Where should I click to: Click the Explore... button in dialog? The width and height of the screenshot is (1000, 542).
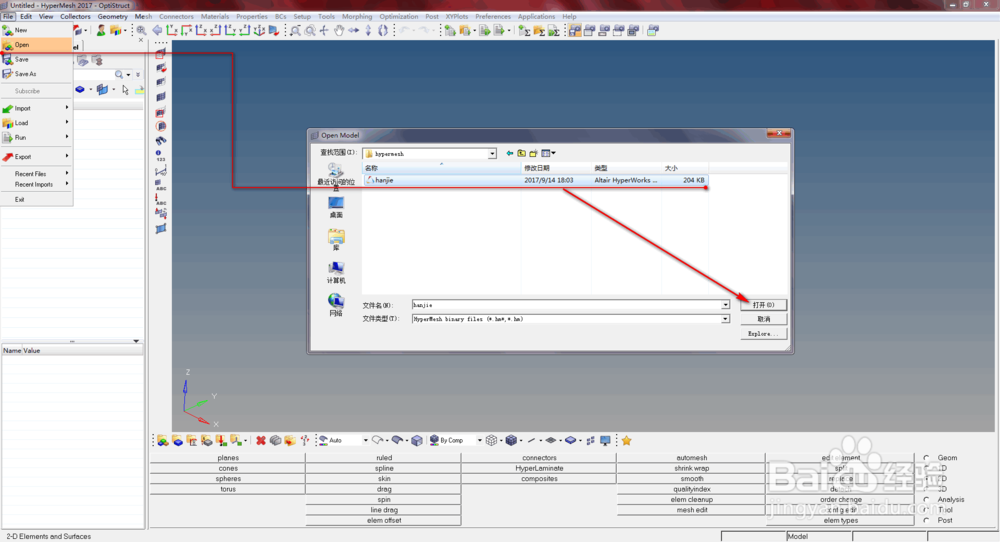point(763,333)
